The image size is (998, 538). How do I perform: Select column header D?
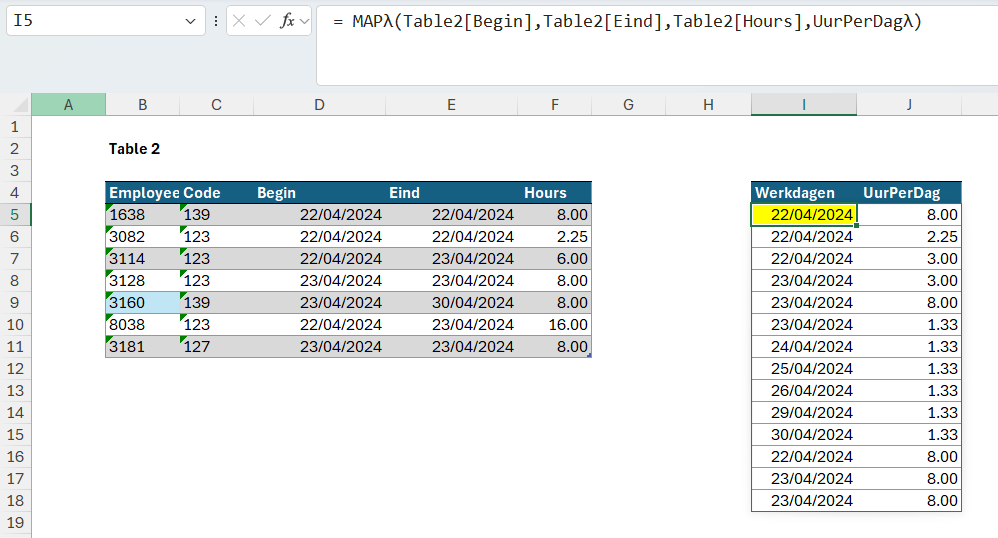[320, 105]
